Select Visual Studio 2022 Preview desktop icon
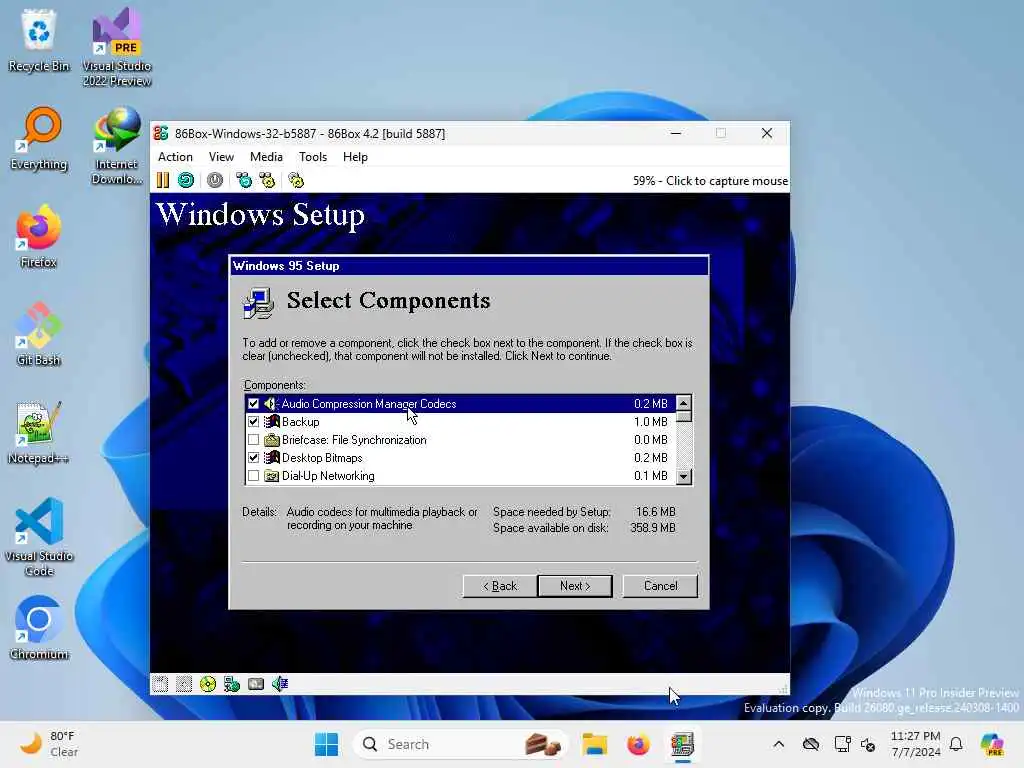1024x768 pixels. [117, 47]
